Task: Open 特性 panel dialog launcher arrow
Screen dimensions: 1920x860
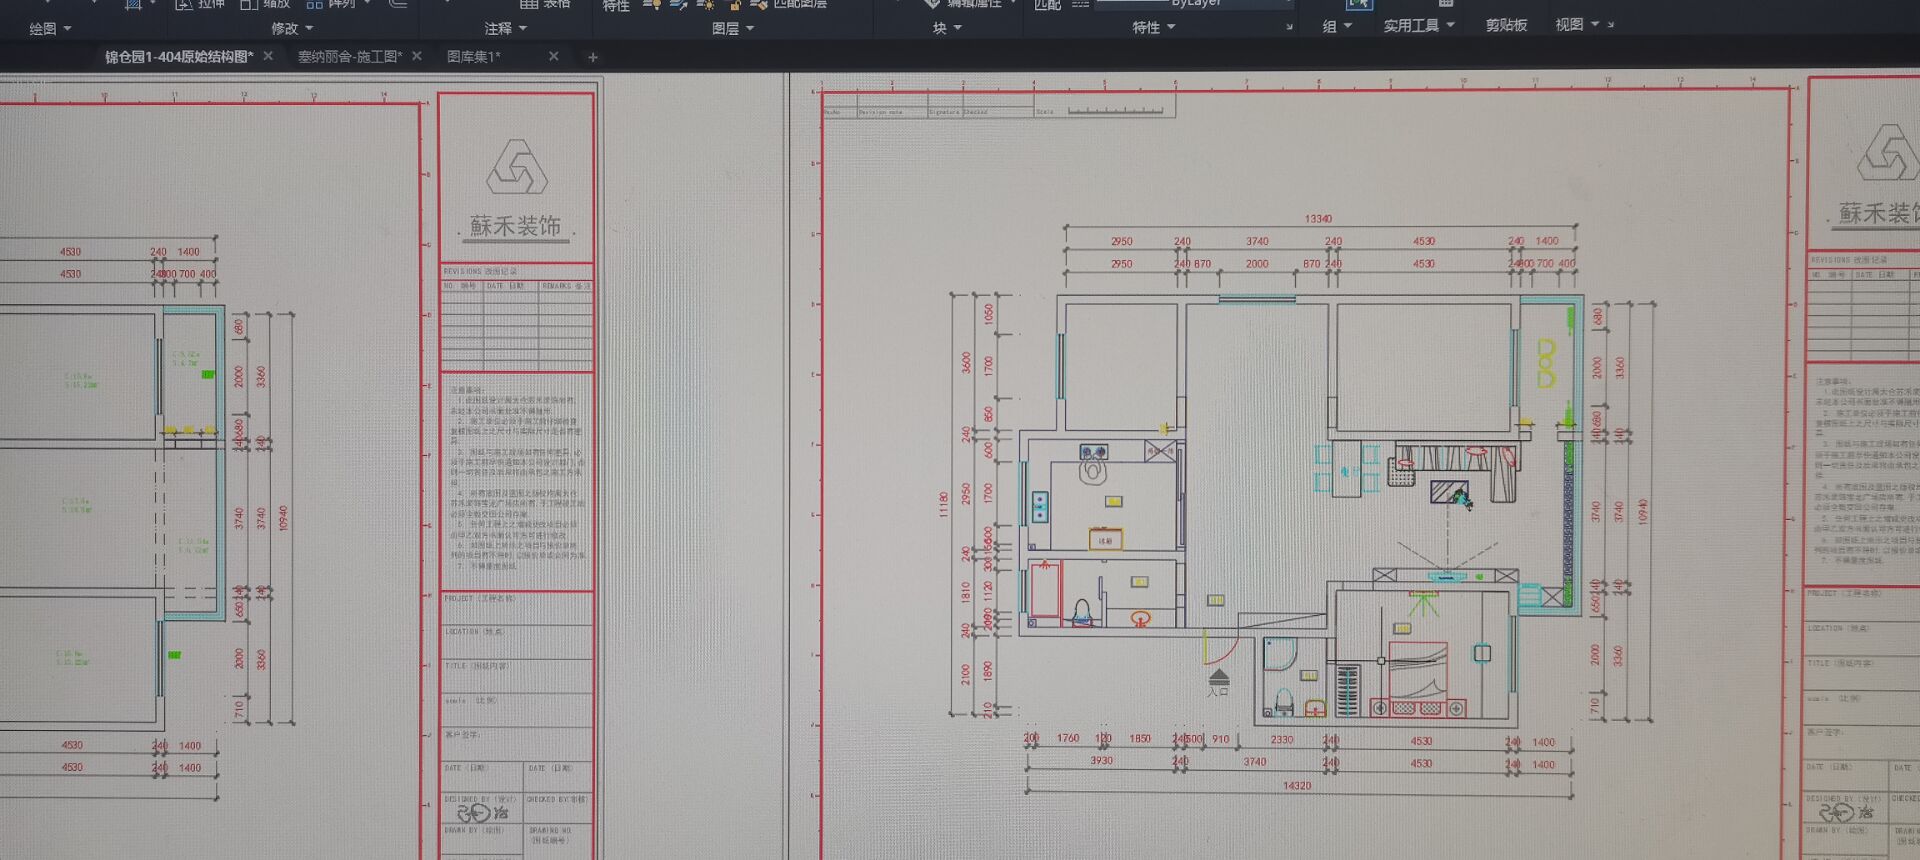Action: [1289, 27]
